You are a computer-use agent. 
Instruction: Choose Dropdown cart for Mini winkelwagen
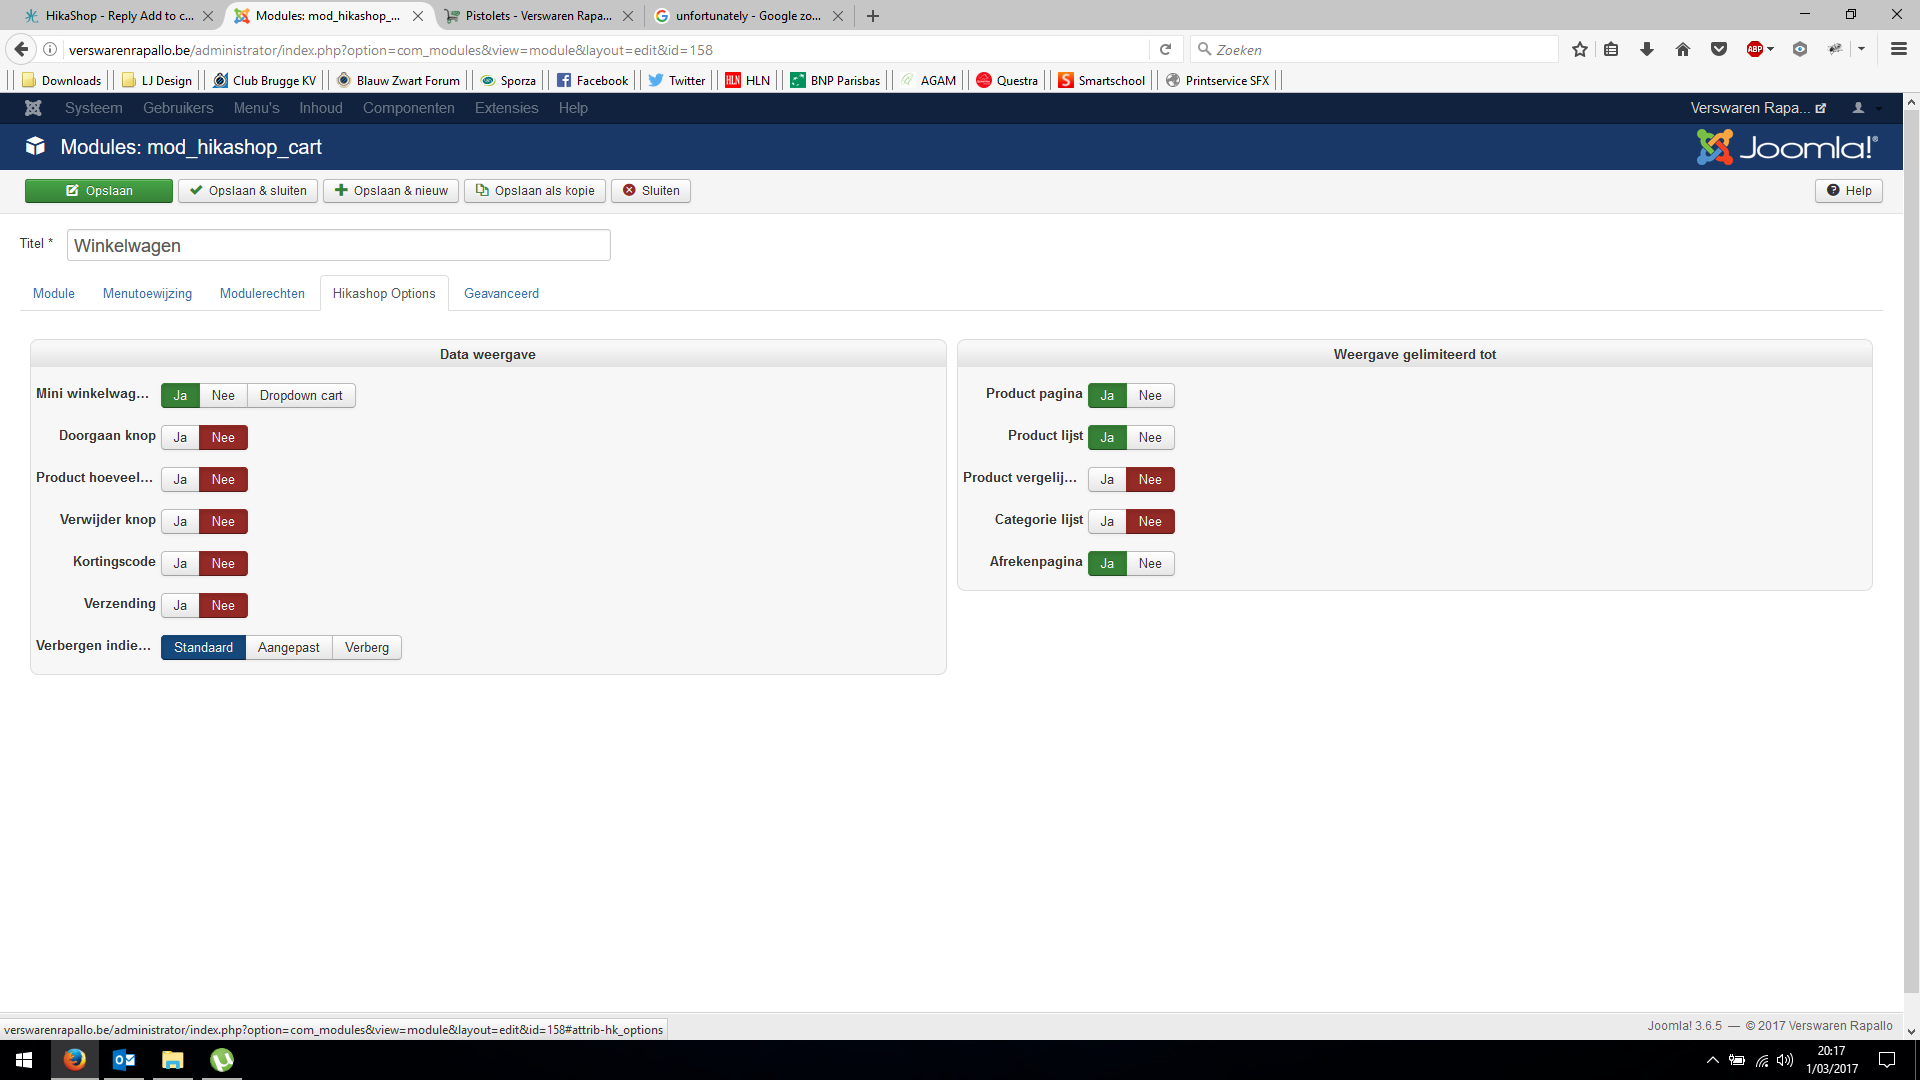coord(301,395)
